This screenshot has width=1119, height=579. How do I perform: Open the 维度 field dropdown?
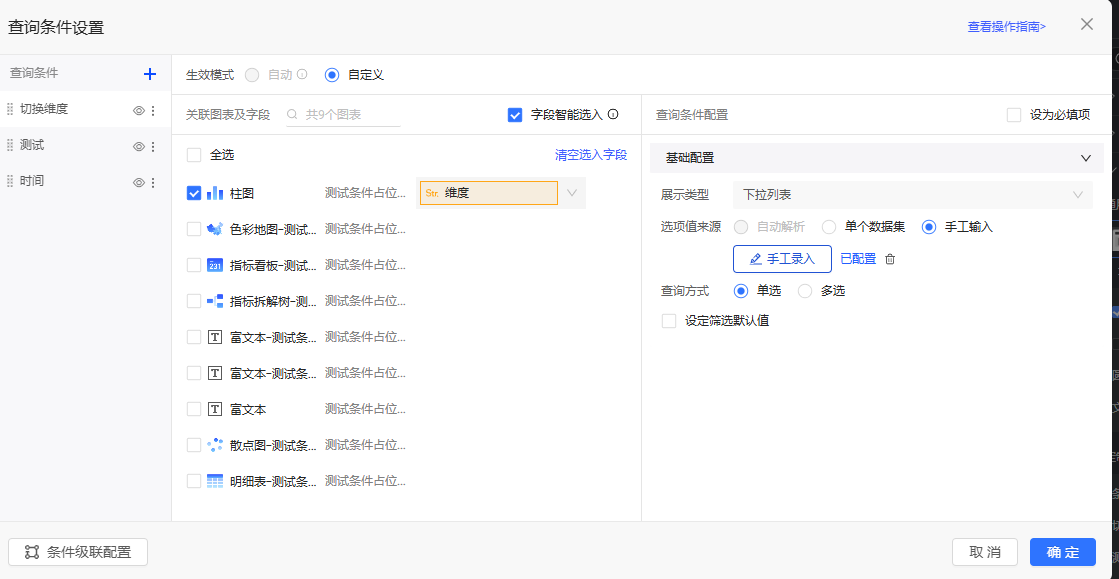[572, 193]
